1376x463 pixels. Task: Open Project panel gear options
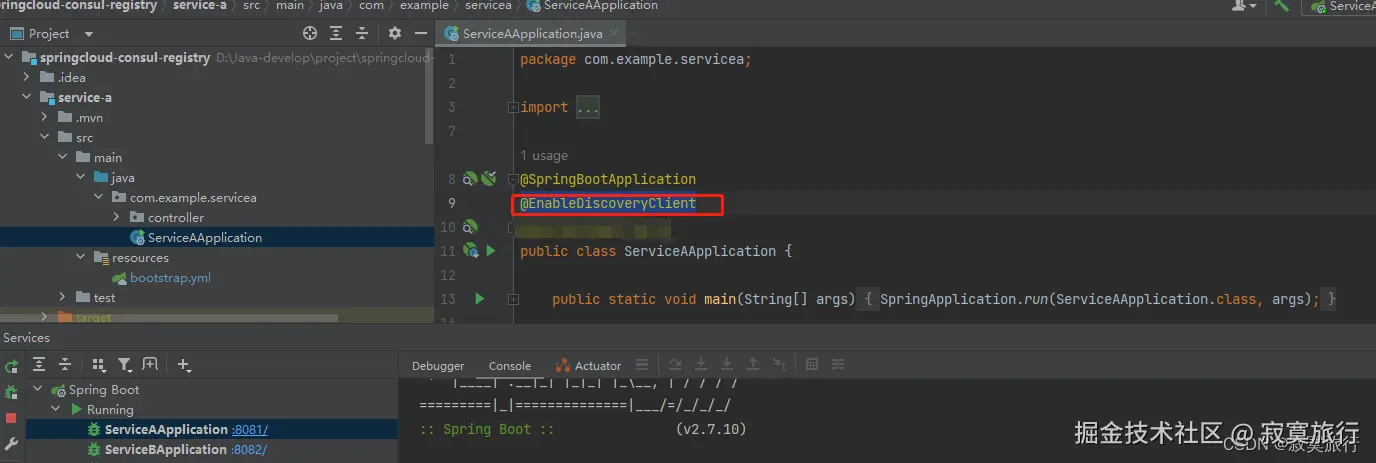click(395, 33)
